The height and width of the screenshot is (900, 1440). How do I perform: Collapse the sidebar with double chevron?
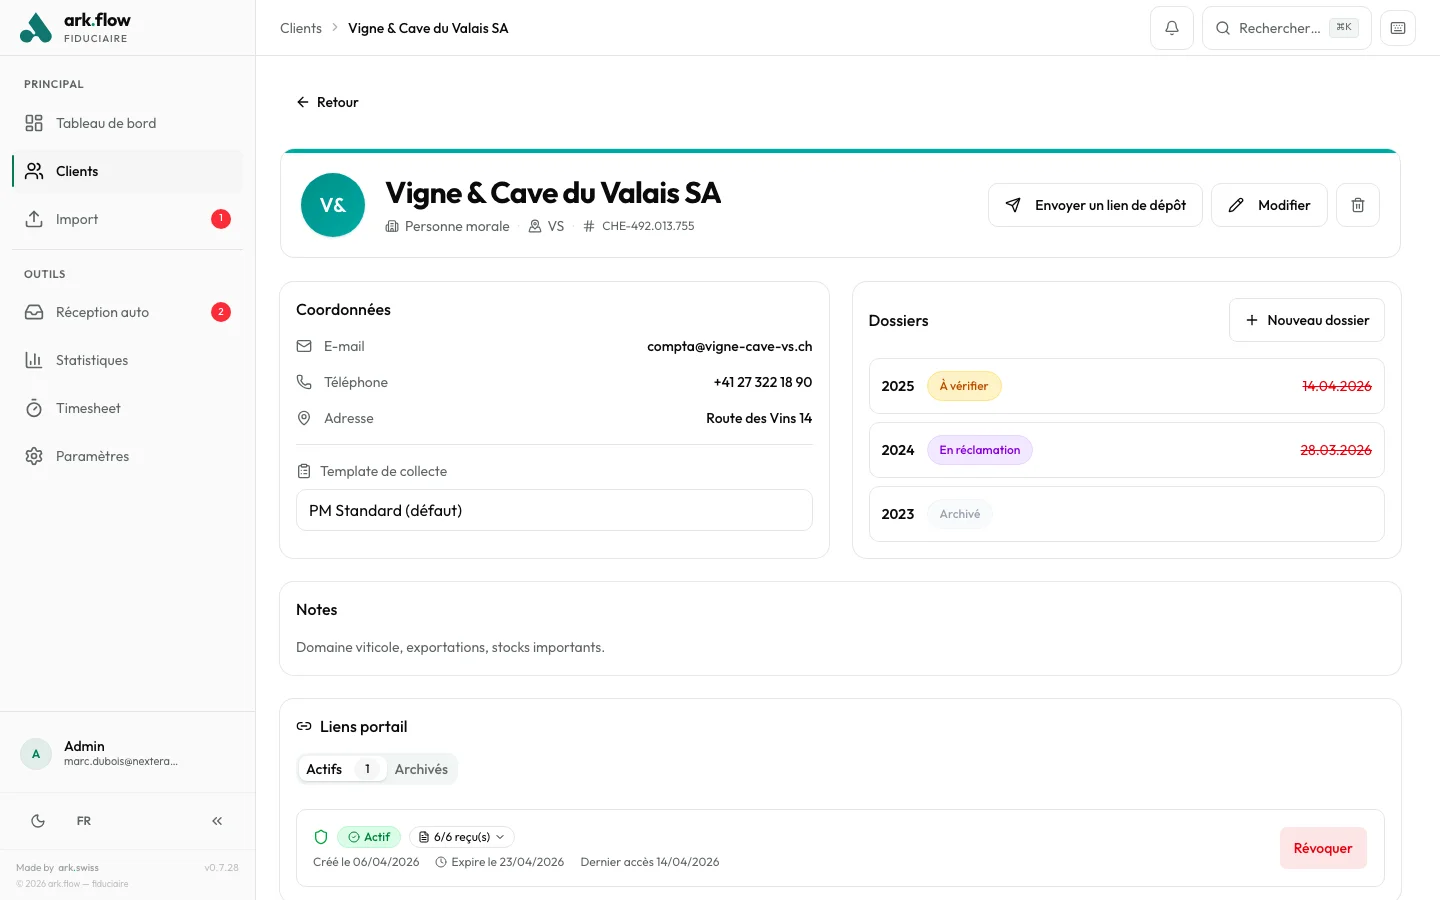click(x=217, y=821)
